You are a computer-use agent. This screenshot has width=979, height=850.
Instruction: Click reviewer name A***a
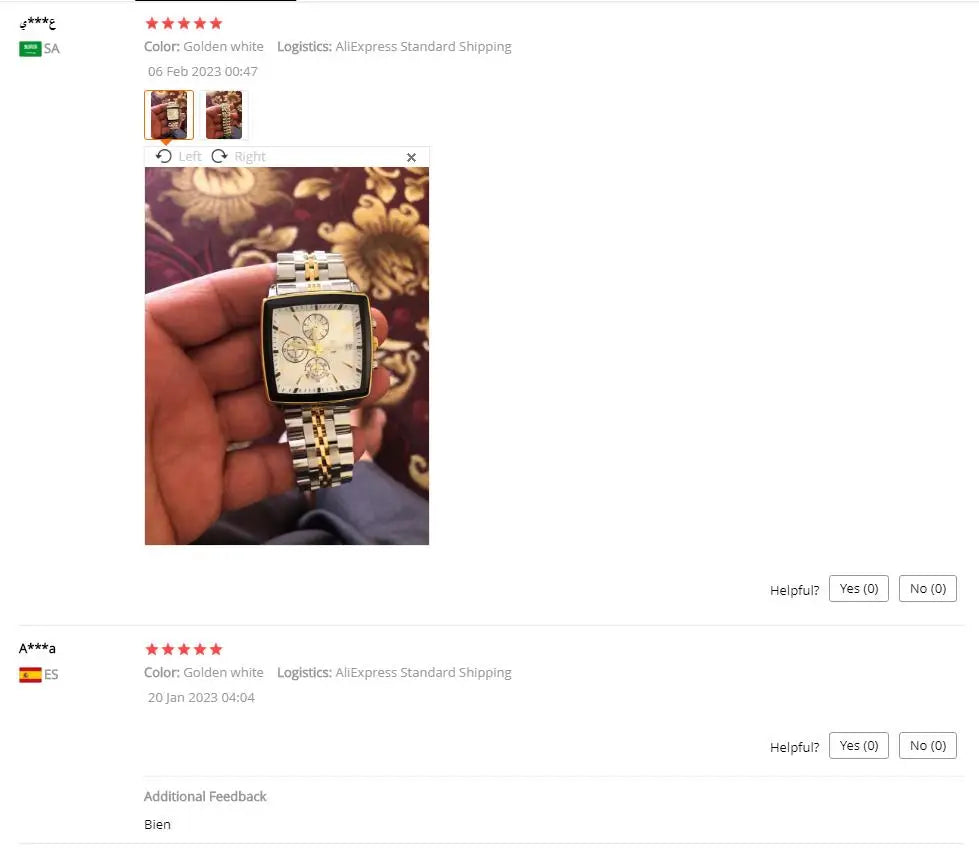(37, 648)
